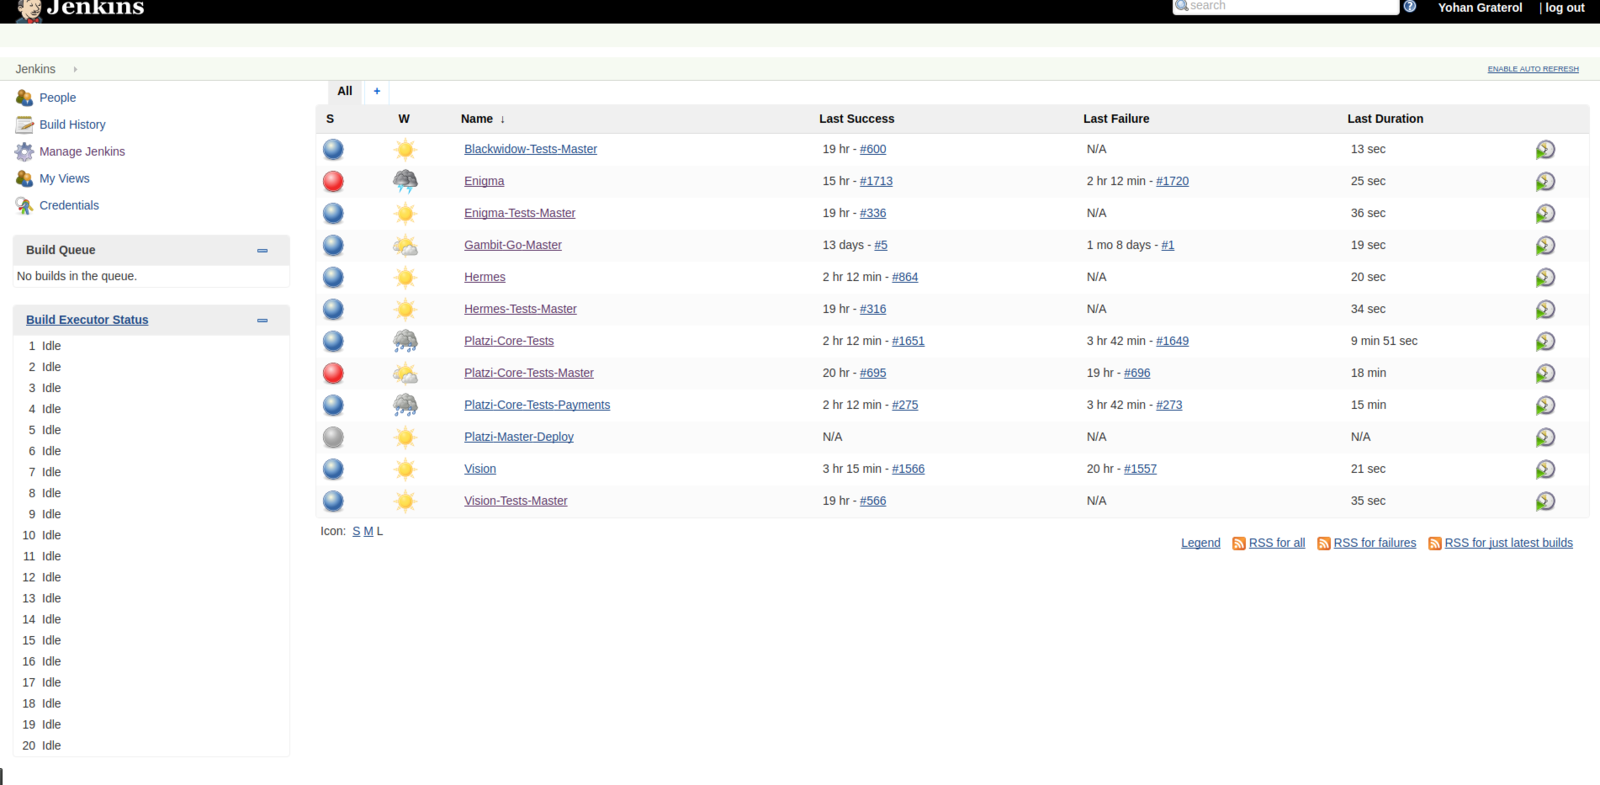Schedule a build for Vision job
The width and height of the screenshot is (1600, 785).
(1545, 470)
